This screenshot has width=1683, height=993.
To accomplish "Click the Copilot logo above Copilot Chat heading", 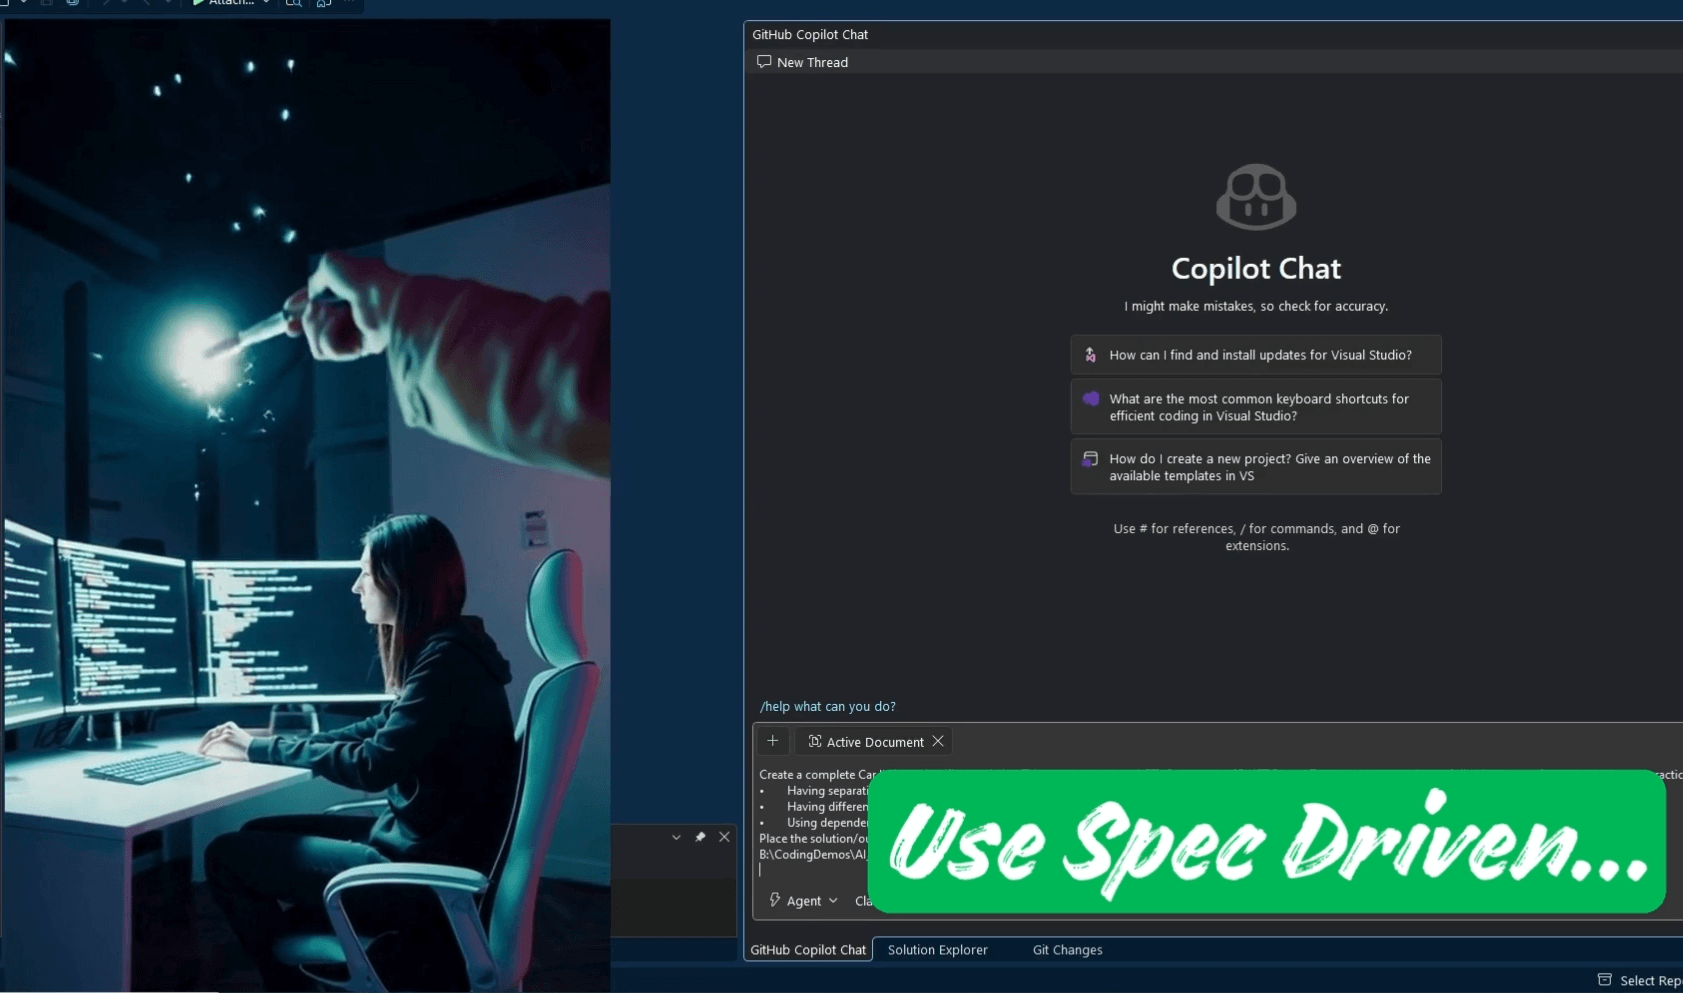I will (1256, 197).
